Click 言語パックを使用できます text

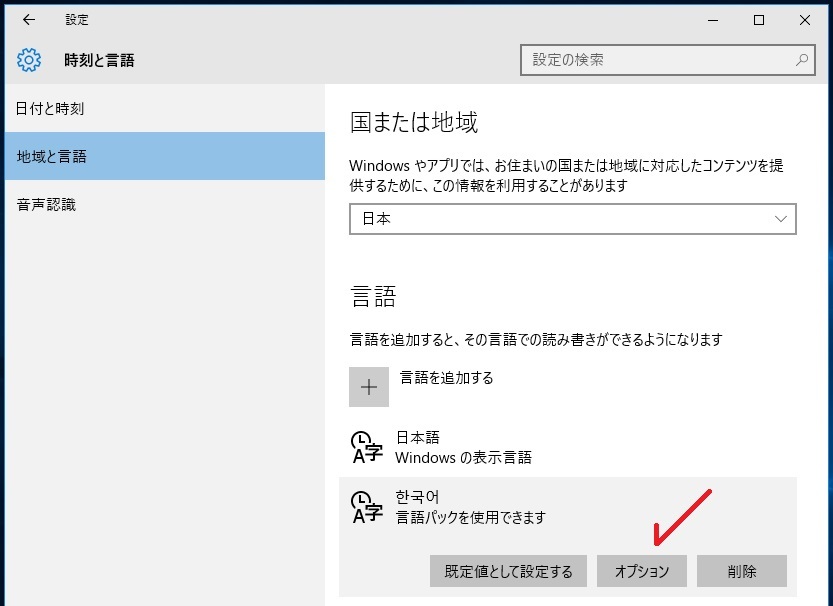471,517
